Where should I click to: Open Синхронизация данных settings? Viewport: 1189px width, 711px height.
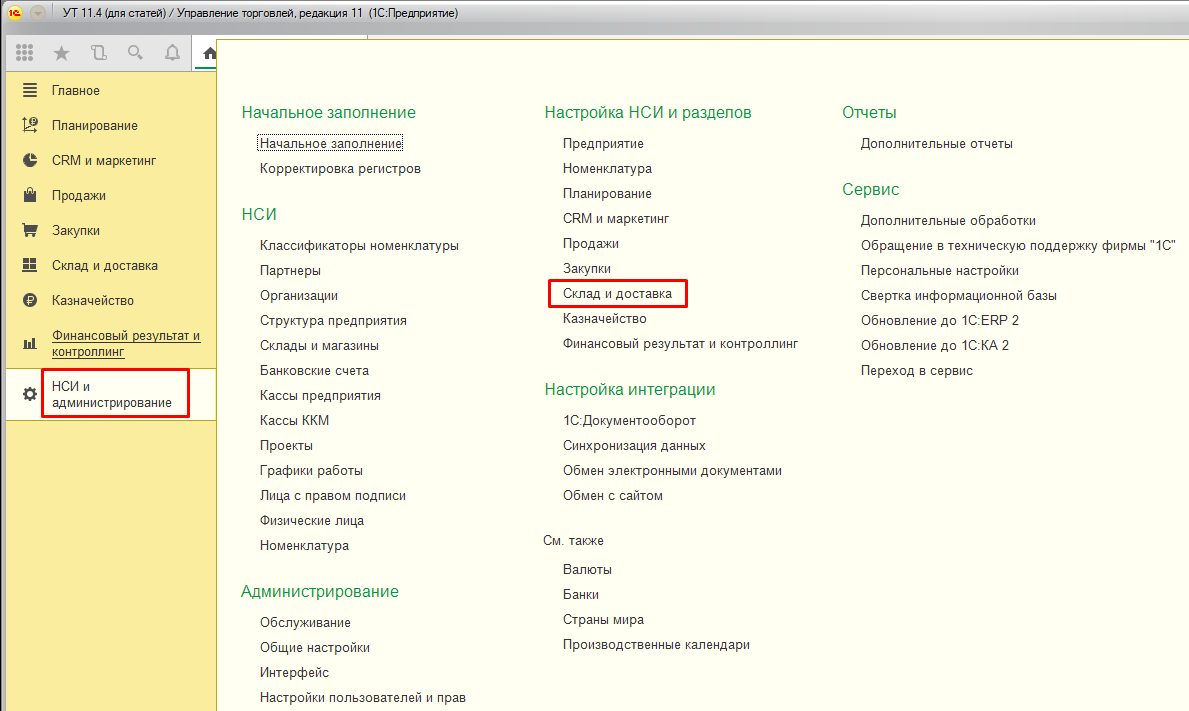pos(634,446)
